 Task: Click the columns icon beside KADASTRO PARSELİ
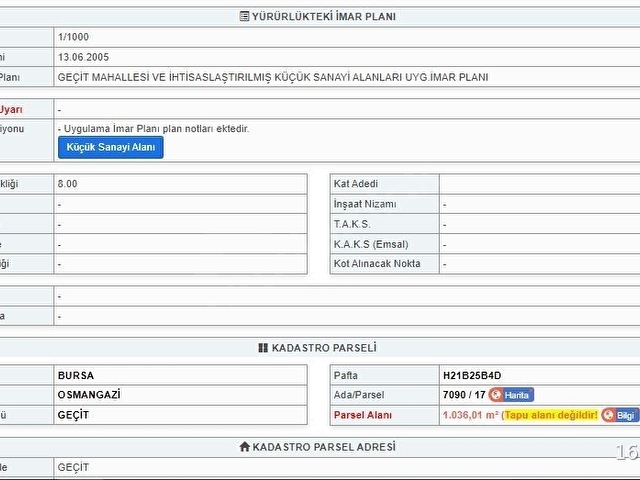263,348
